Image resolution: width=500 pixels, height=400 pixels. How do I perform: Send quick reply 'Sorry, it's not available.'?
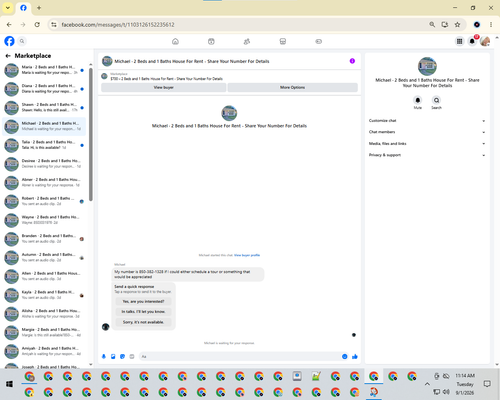click(143, 322)
